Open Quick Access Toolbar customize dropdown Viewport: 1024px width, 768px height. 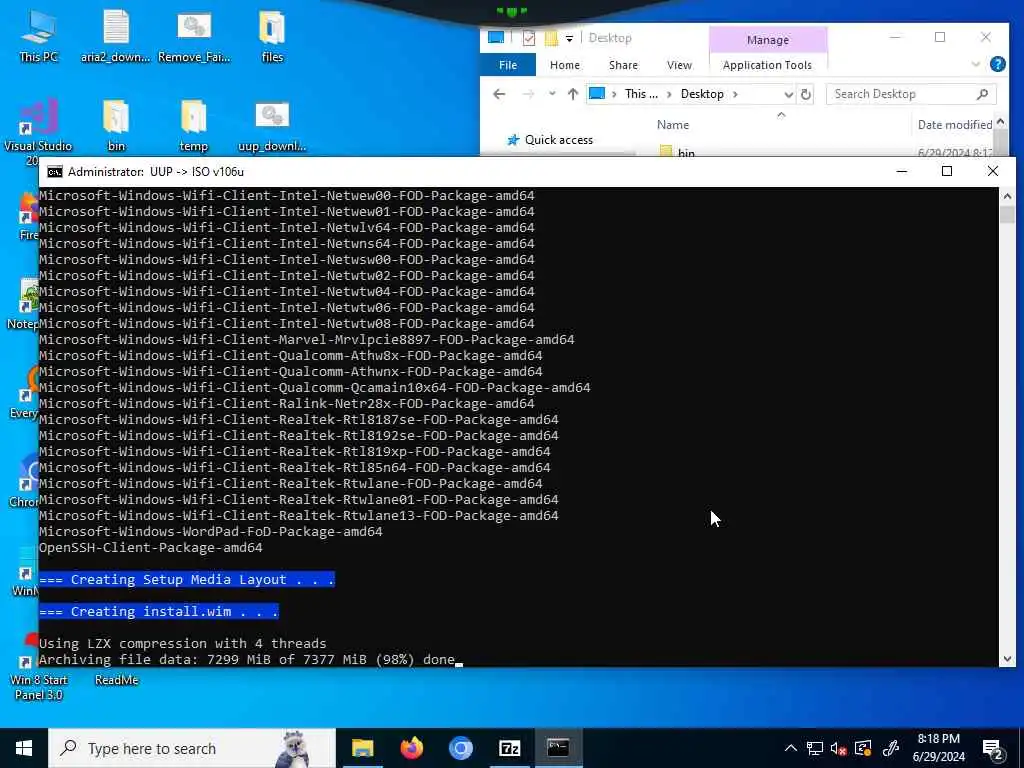[569, 39]
